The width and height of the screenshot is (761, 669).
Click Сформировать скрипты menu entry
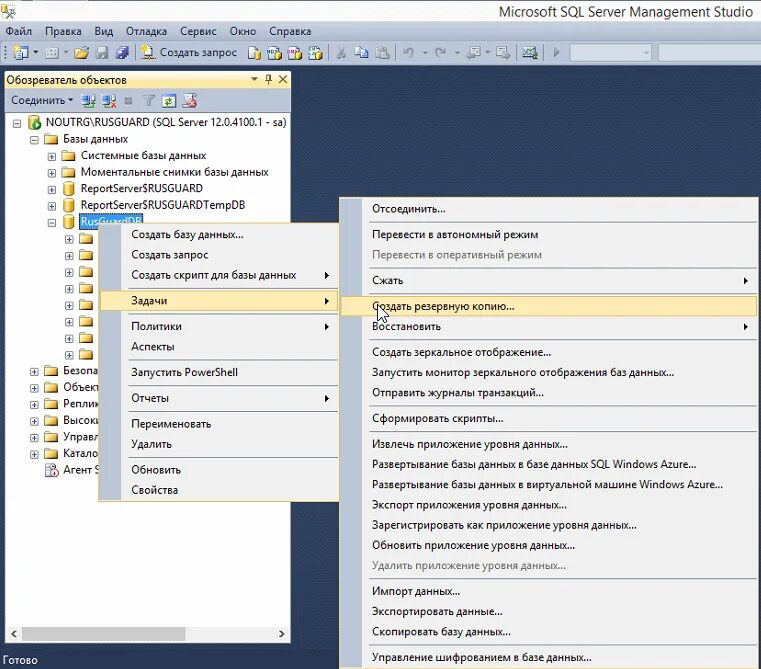click(x=548, y=418)
